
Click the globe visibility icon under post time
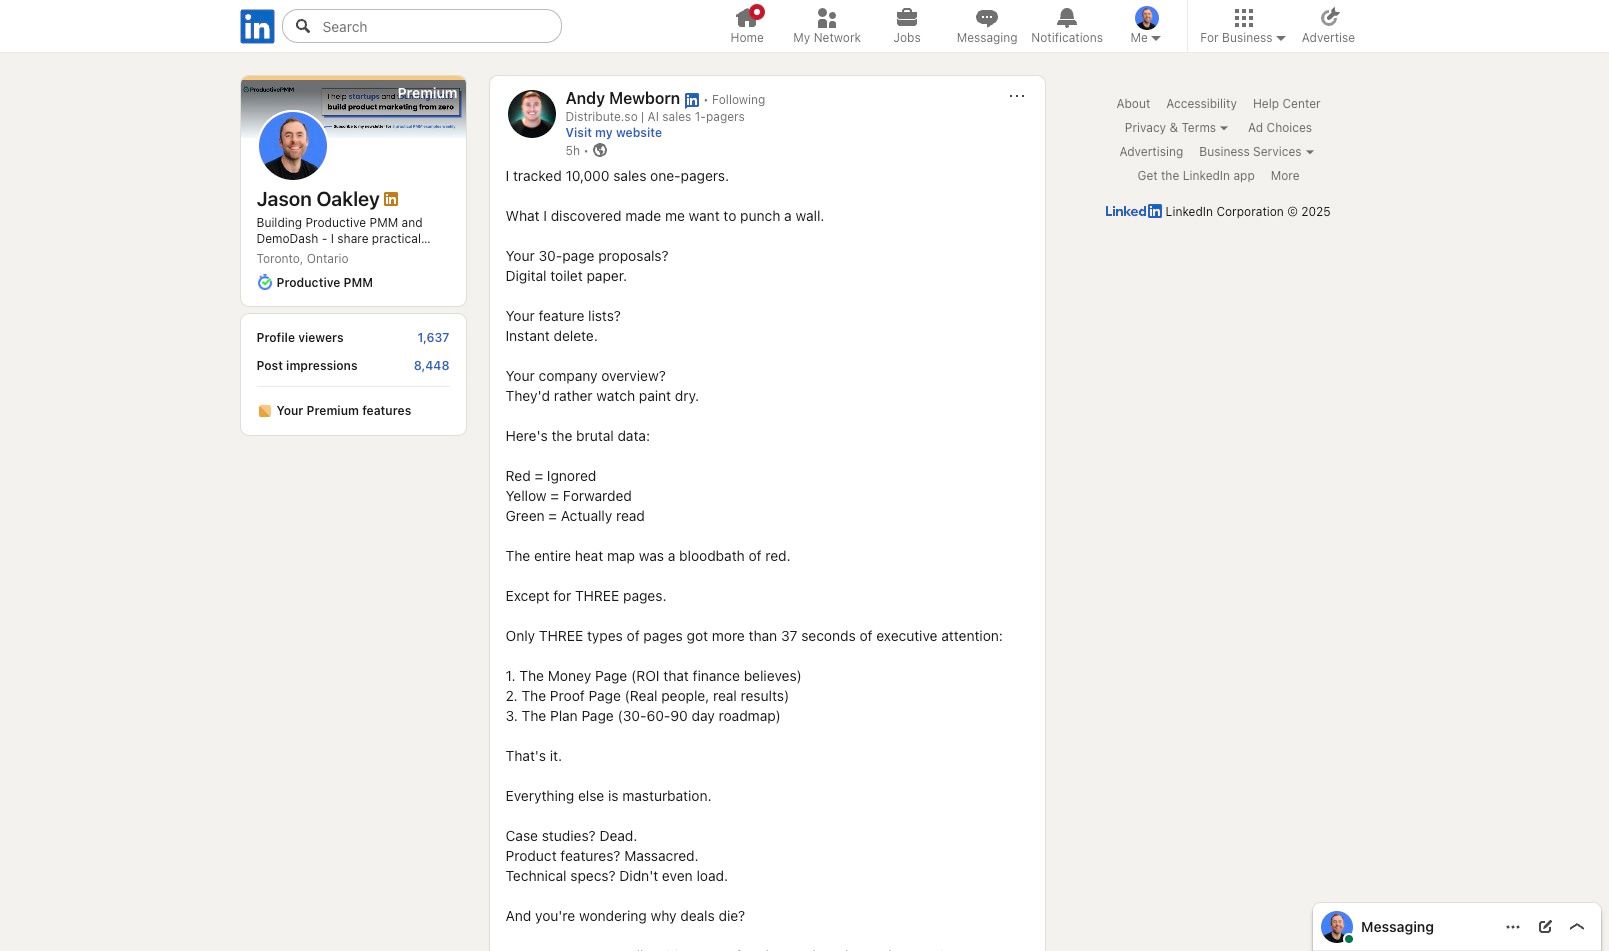click(600, 151)
